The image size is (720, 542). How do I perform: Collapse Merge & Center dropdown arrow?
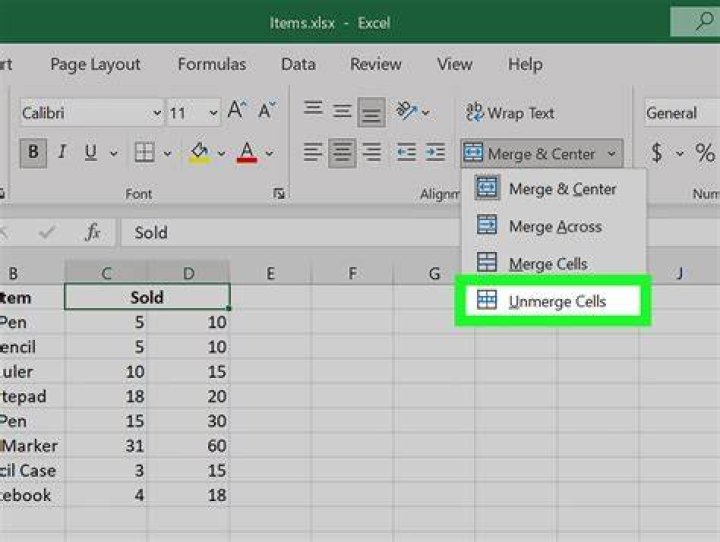pos(612,153)
